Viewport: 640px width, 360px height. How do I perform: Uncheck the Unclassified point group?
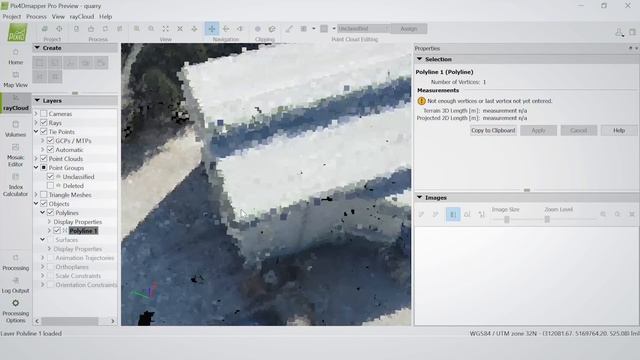pos(50,176)
